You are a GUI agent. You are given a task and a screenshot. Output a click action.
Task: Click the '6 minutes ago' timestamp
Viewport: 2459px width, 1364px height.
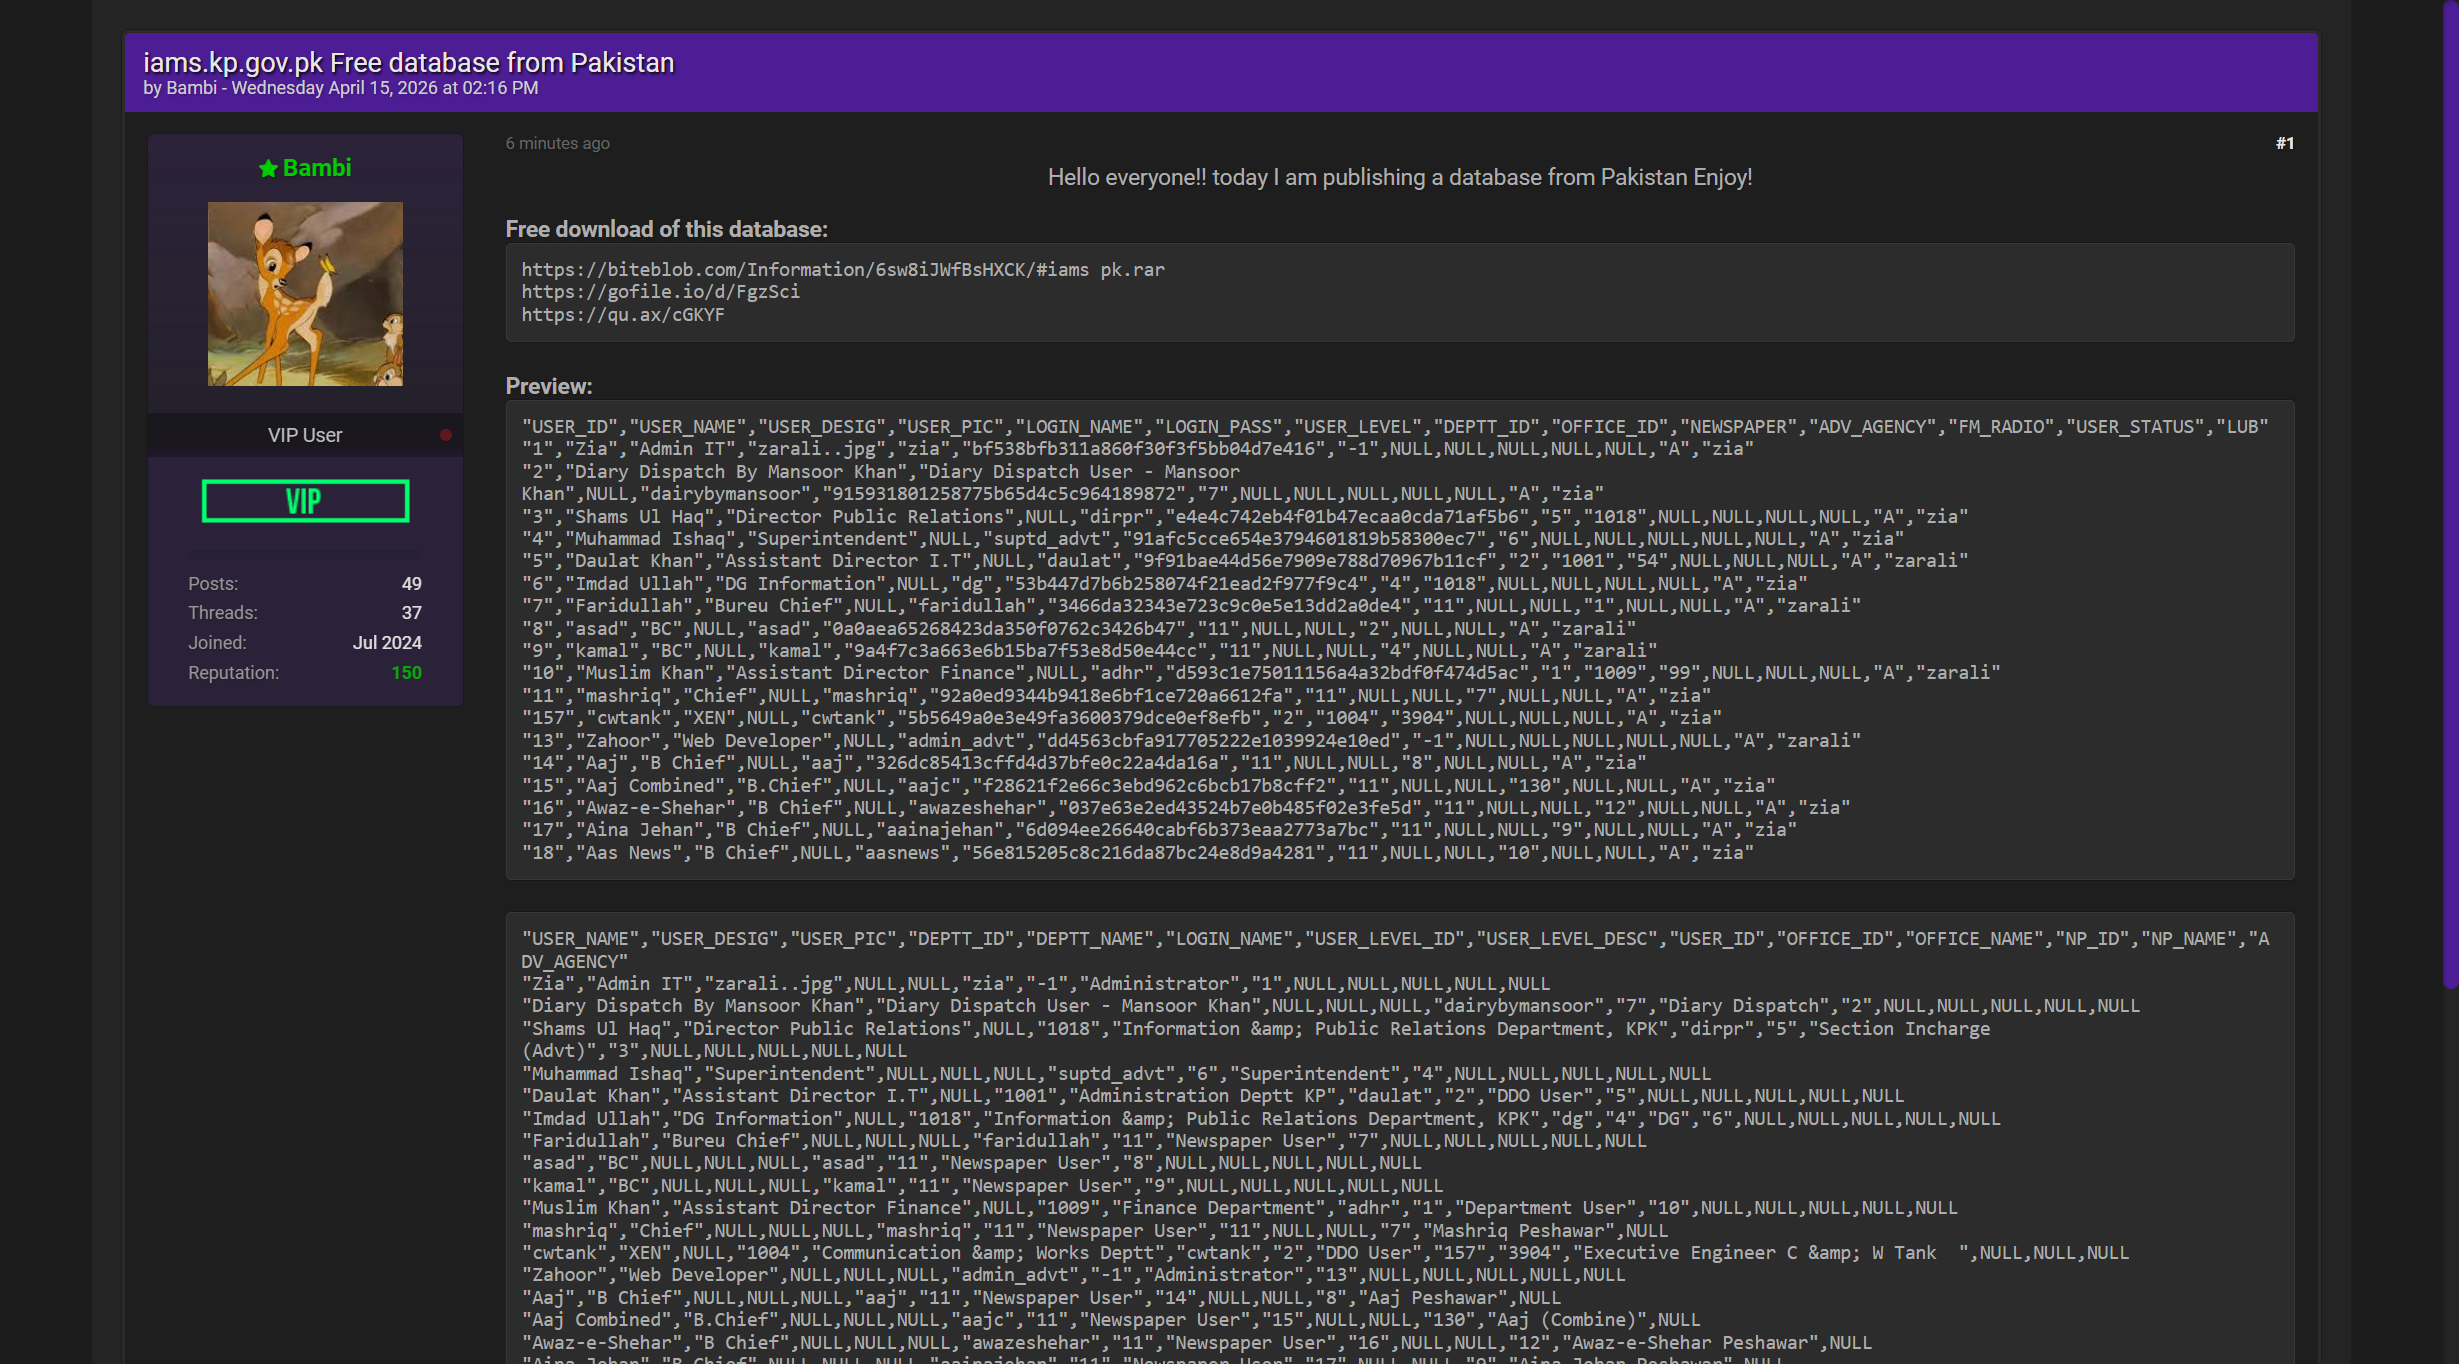click(557, 143)
